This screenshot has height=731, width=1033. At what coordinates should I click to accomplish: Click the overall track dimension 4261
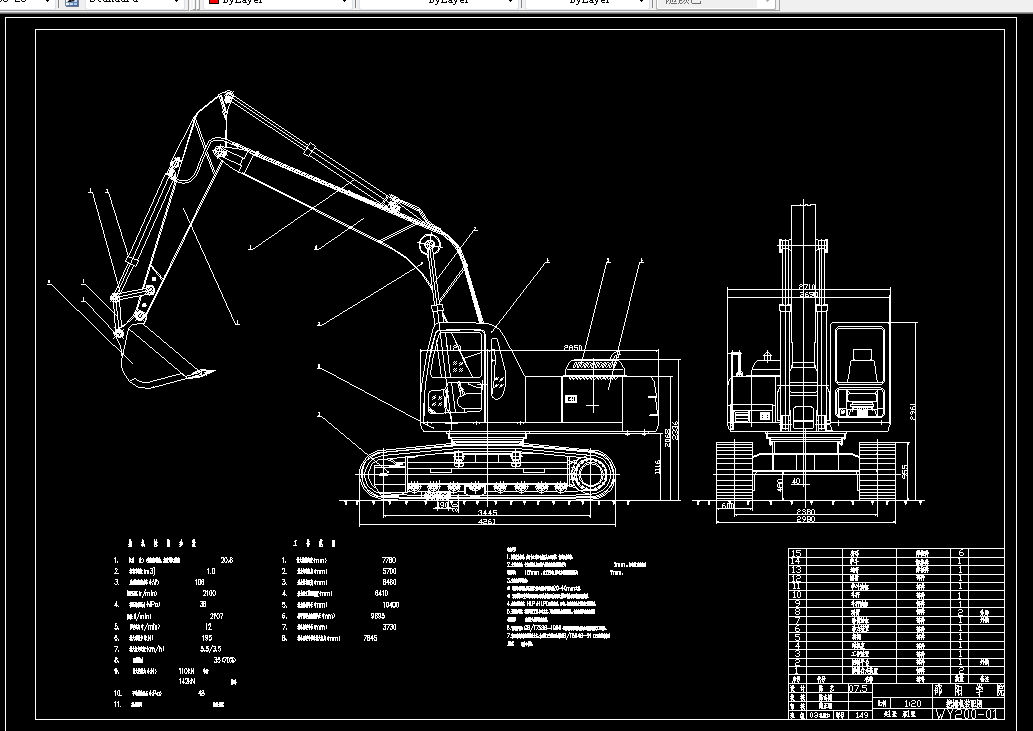pos(487,522)
